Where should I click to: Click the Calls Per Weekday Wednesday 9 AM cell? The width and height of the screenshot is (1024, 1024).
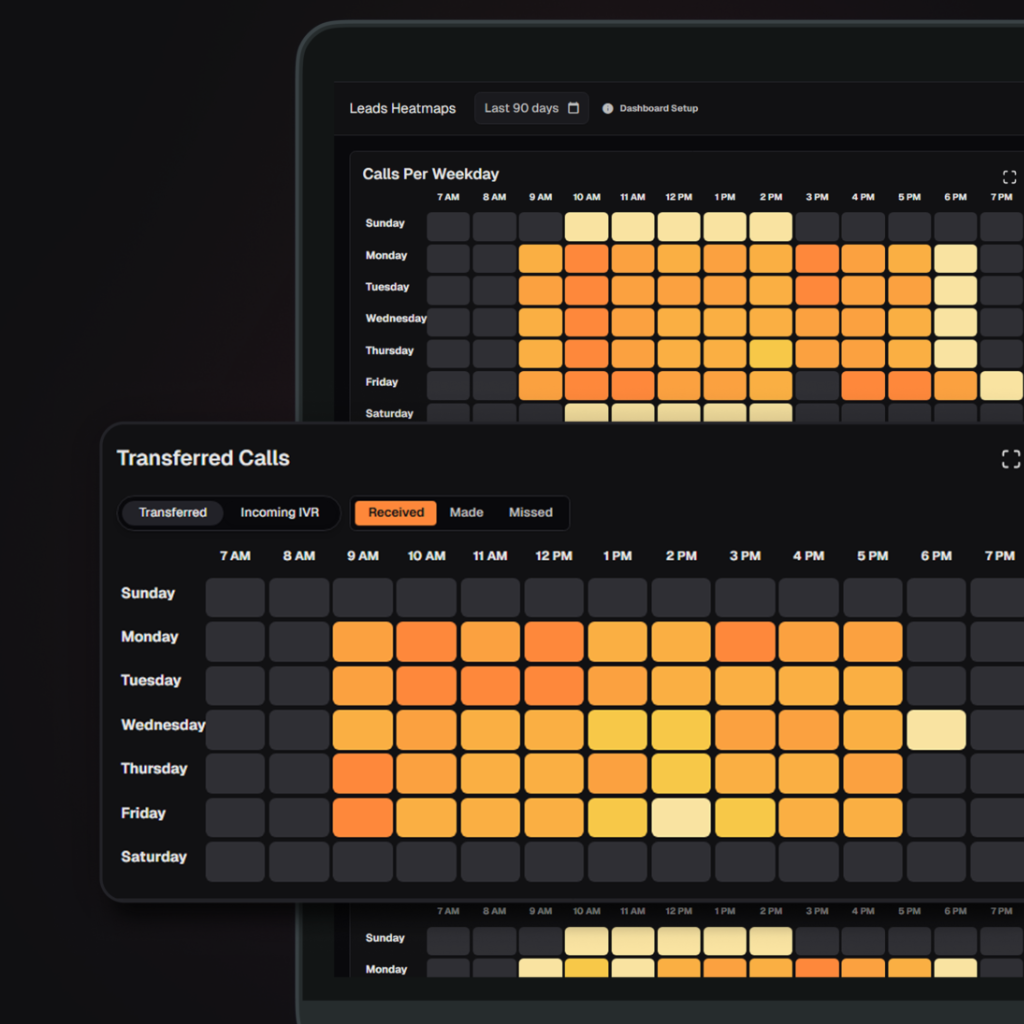540,322
